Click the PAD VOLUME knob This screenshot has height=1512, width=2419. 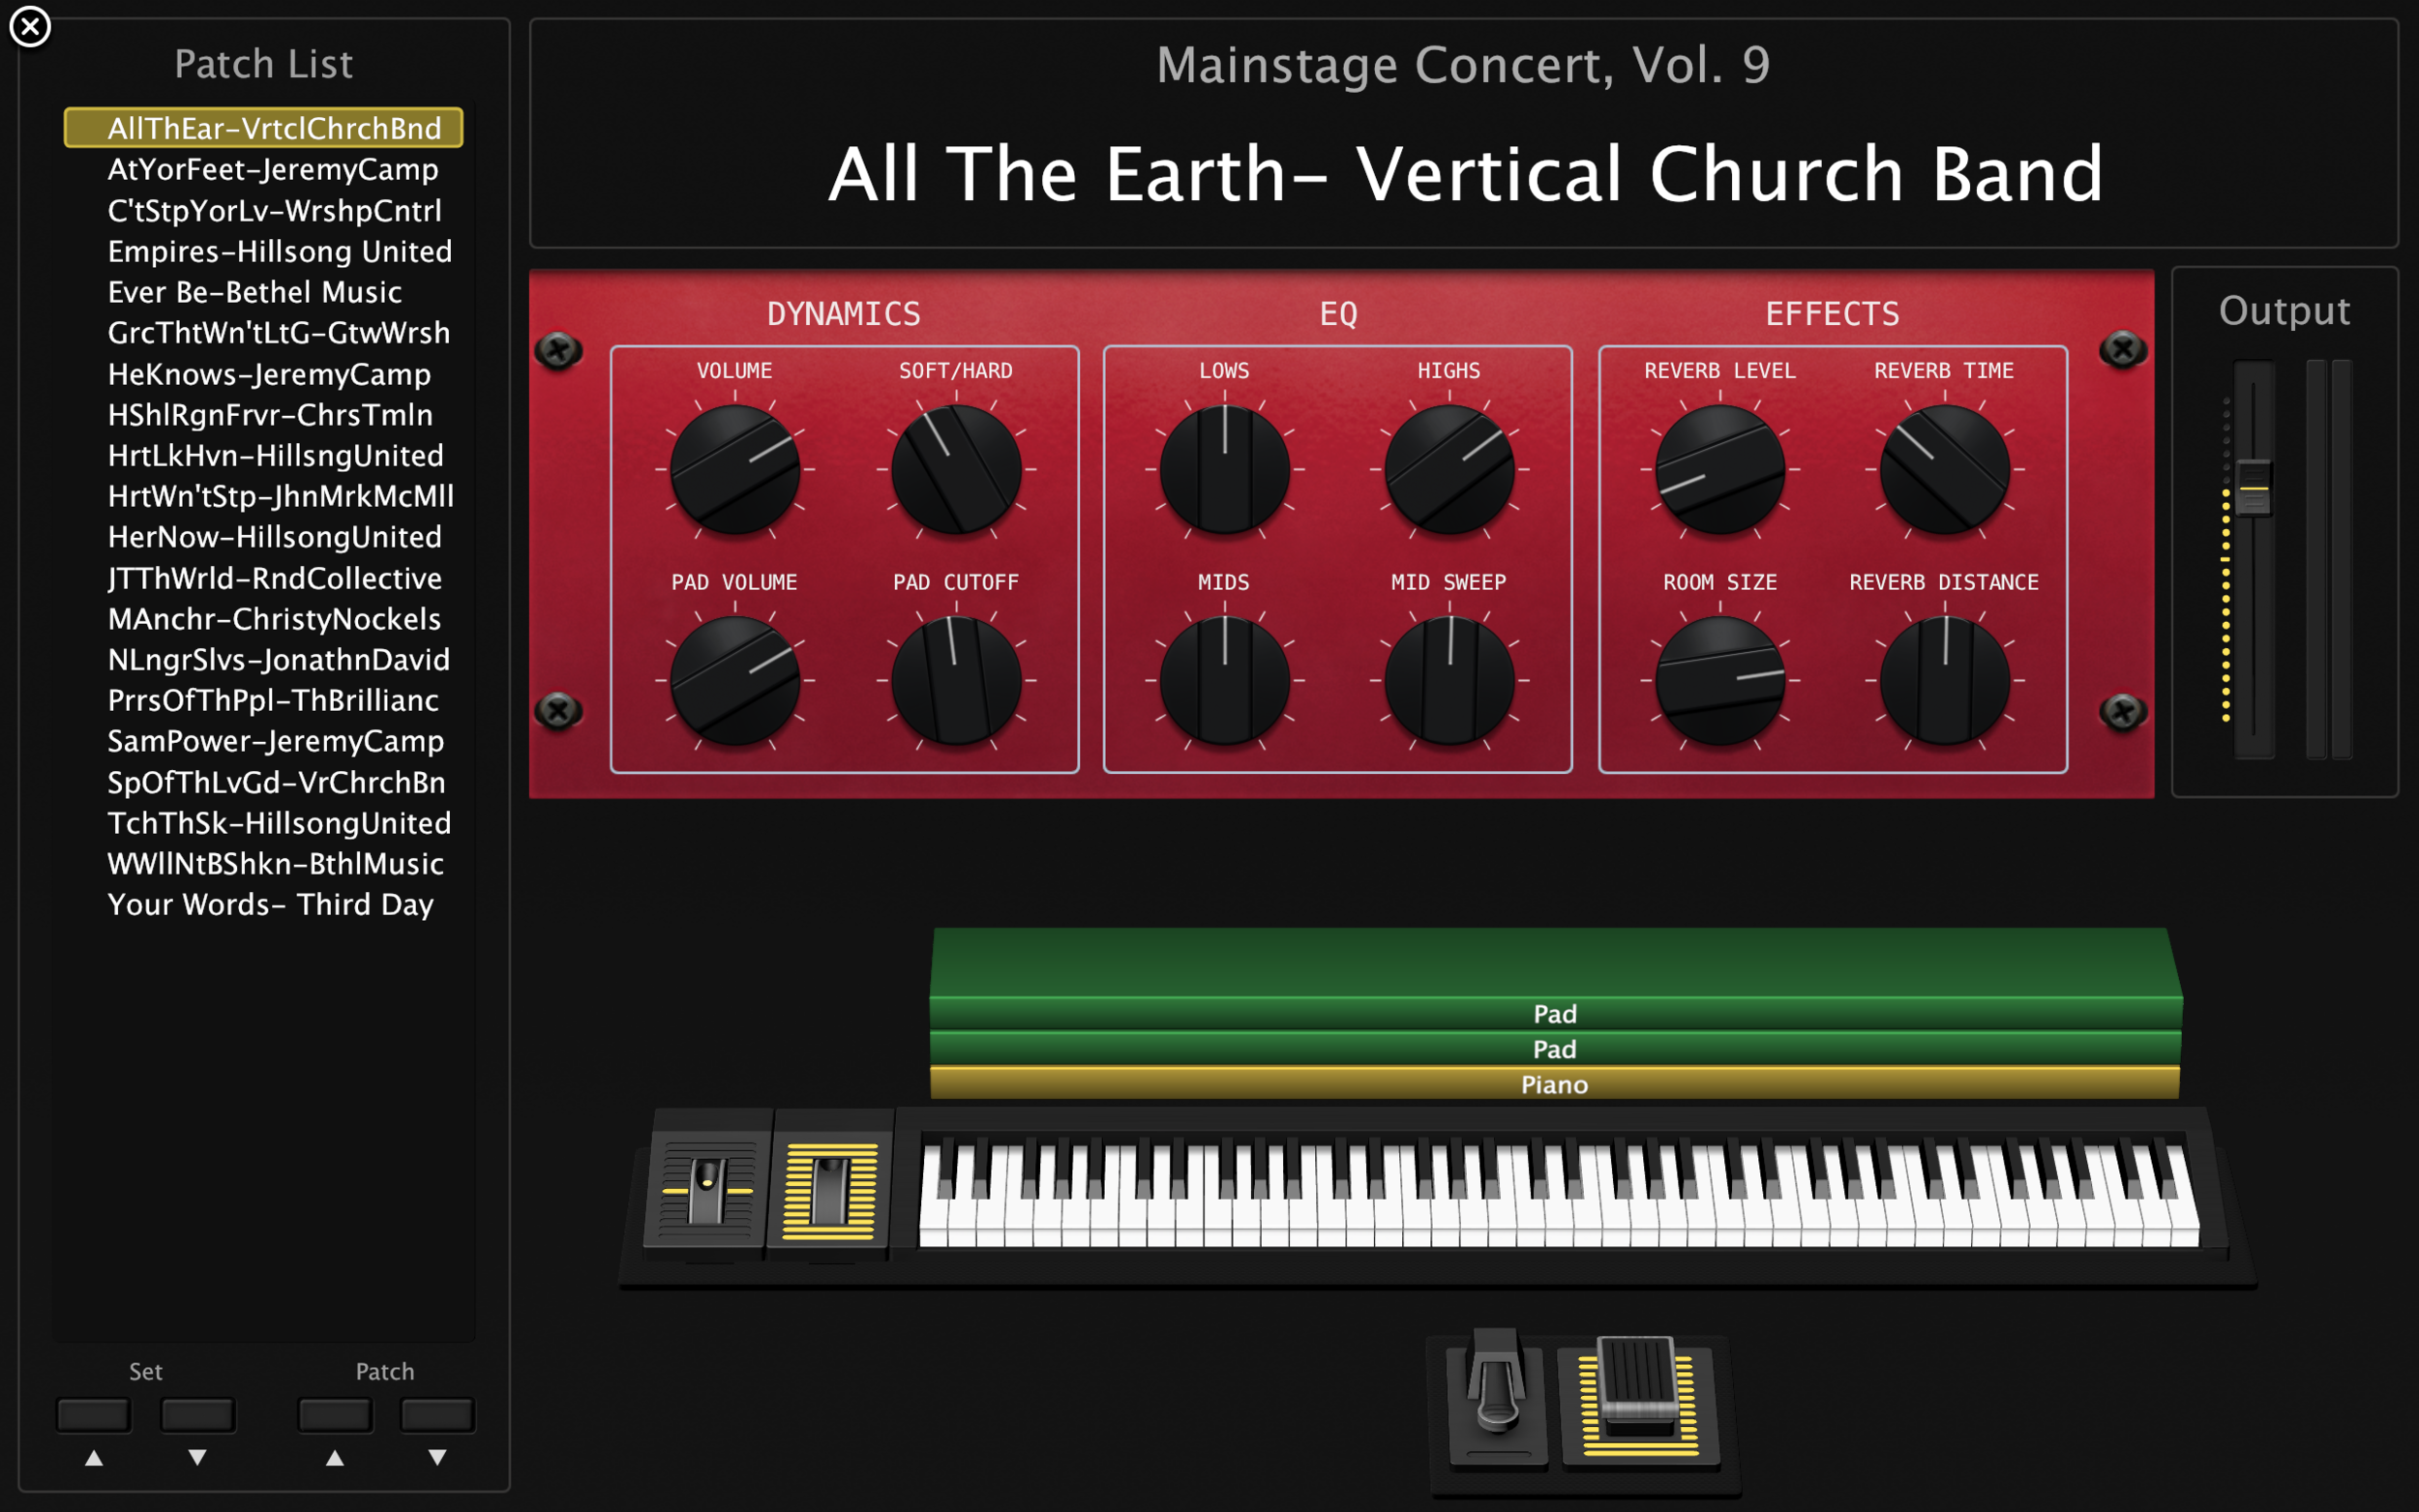735,680
